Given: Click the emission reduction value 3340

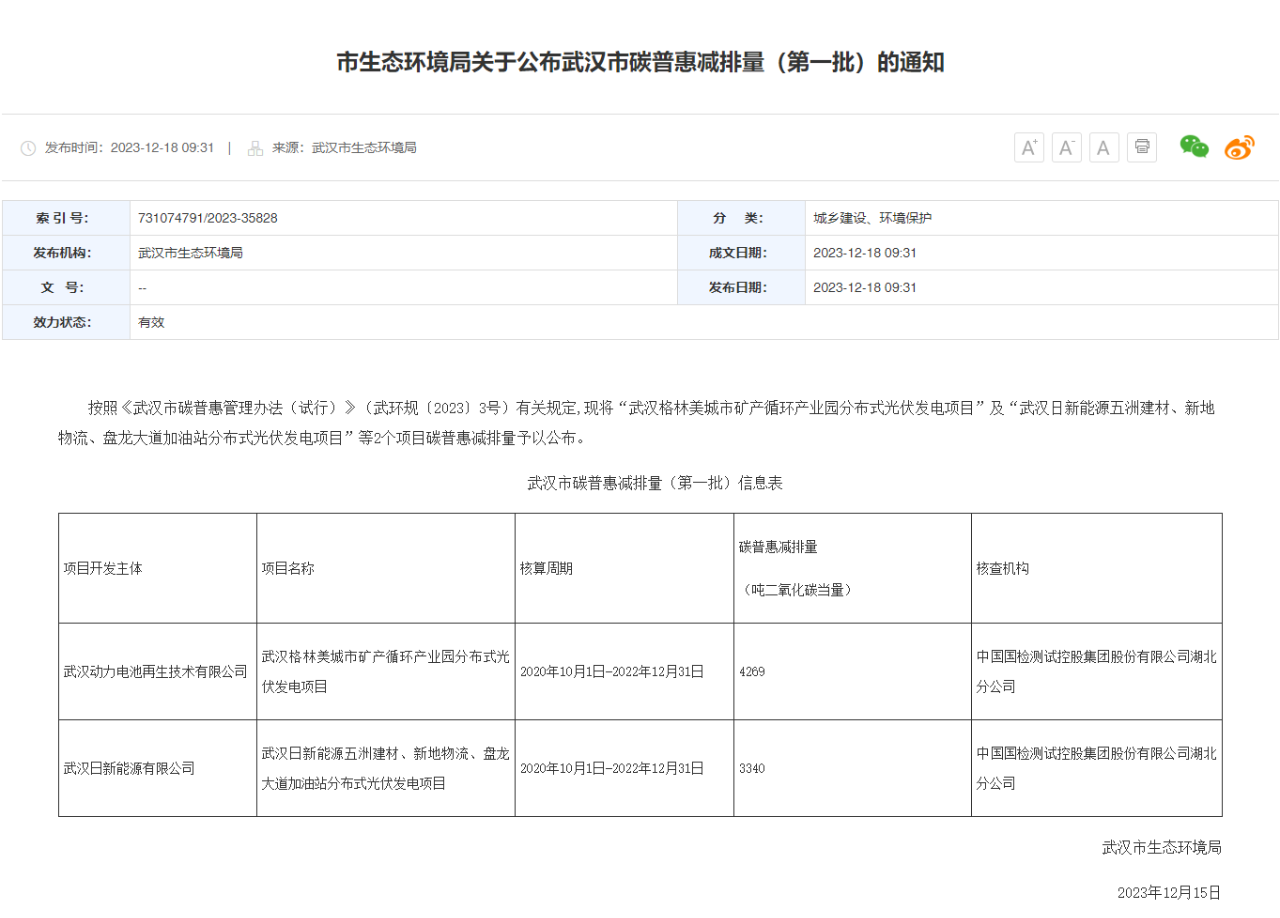Looking at the screenshot, I should (x=752, y=769).
